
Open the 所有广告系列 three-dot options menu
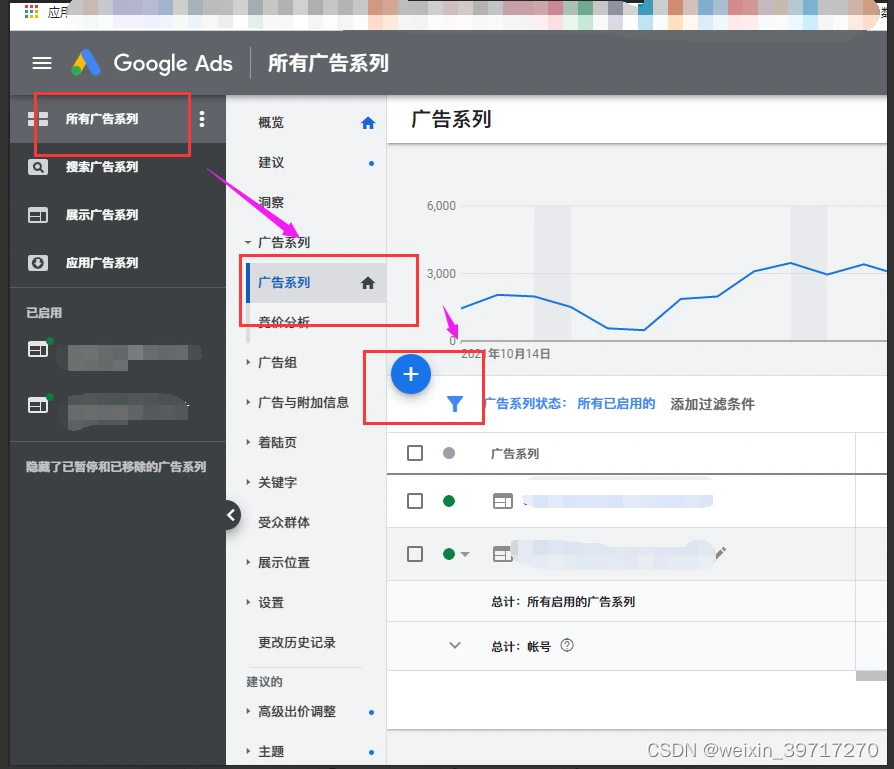[202, 119]
